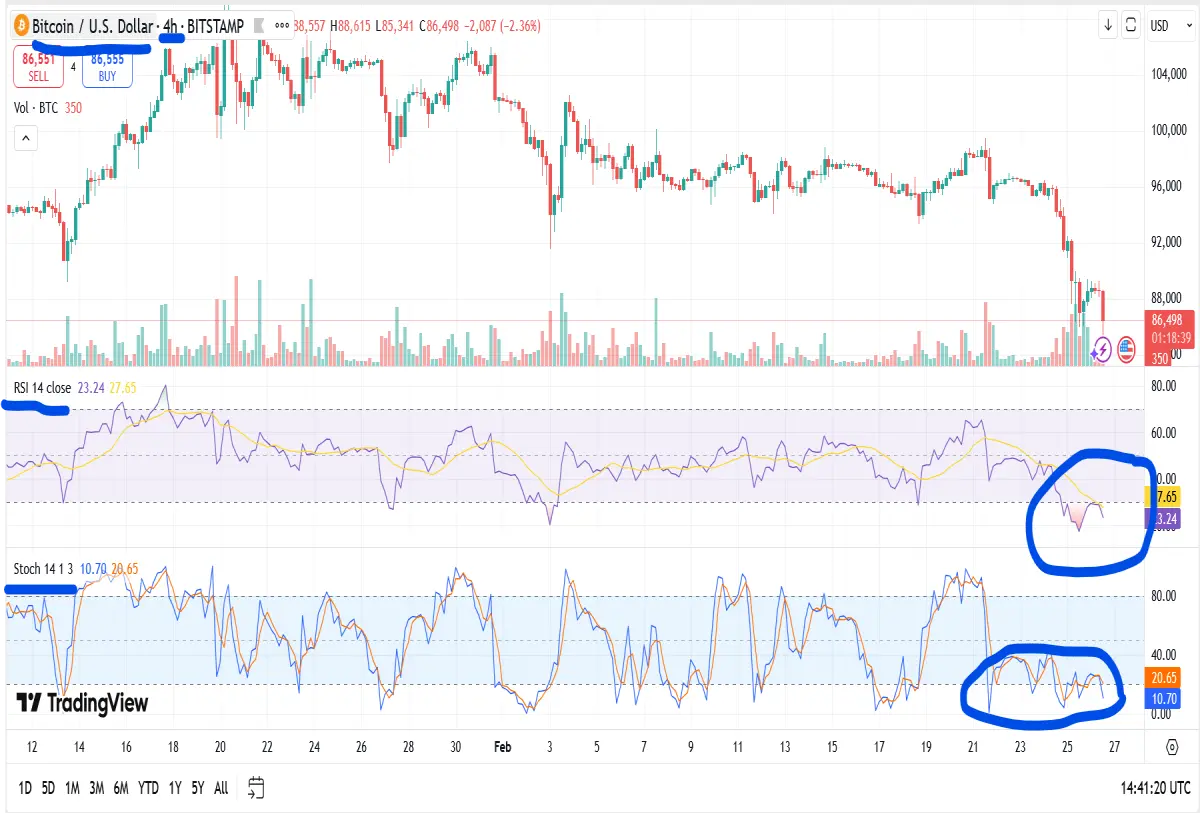Toggle fullscreen chart mode icon
Image resolution: width=1200 pixels, height=813 pixels.
pyautogui.click(x=1131, y=25)
